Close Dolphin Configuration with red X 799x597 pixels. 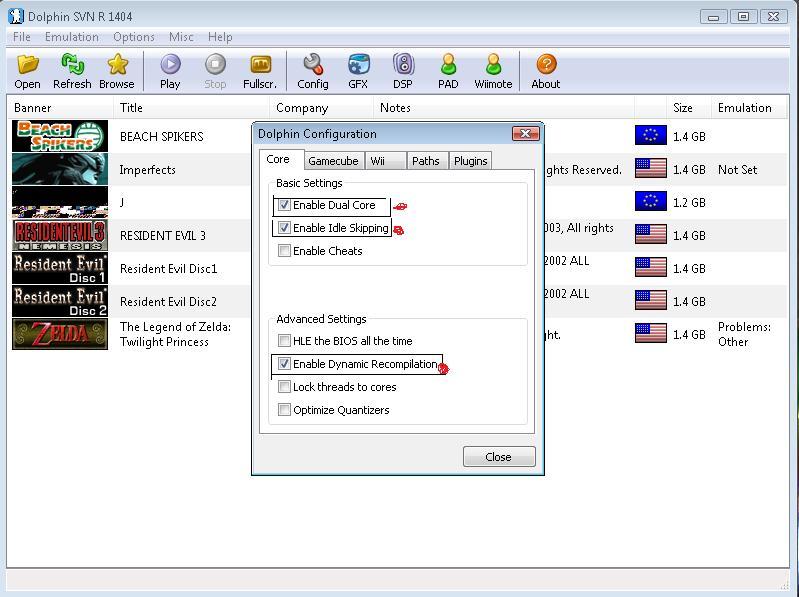point(525,133)
